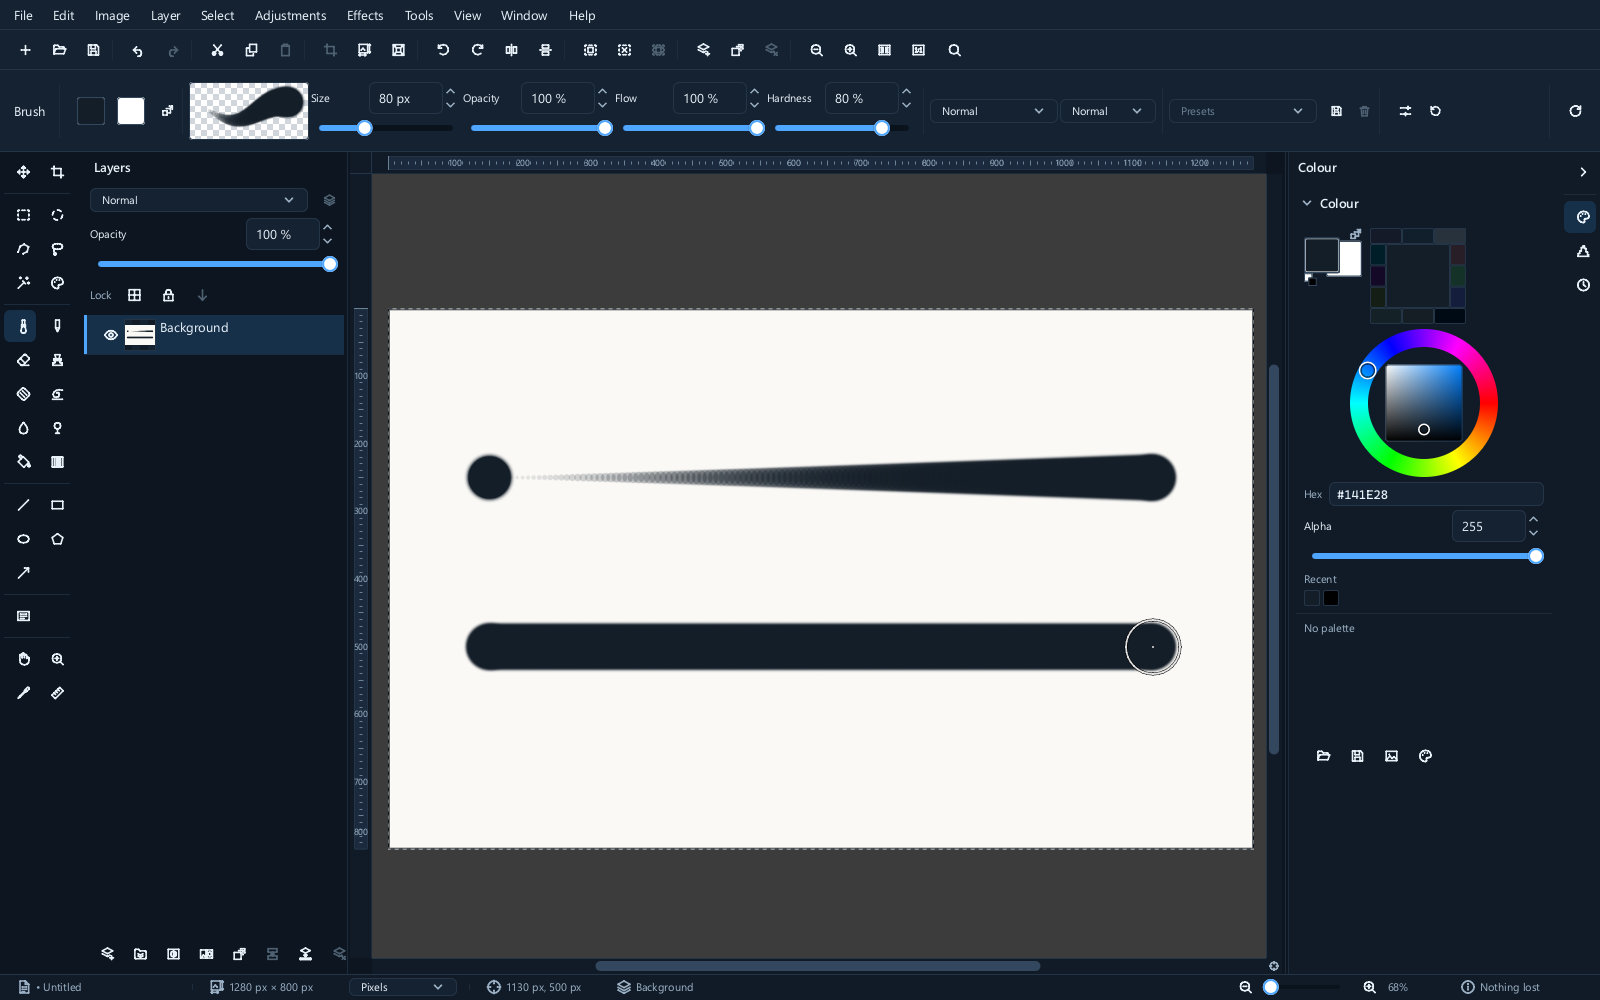Select the Rectangular marquee tool
Viewport: 1600px width, 1000px height.
click(23, 215)
